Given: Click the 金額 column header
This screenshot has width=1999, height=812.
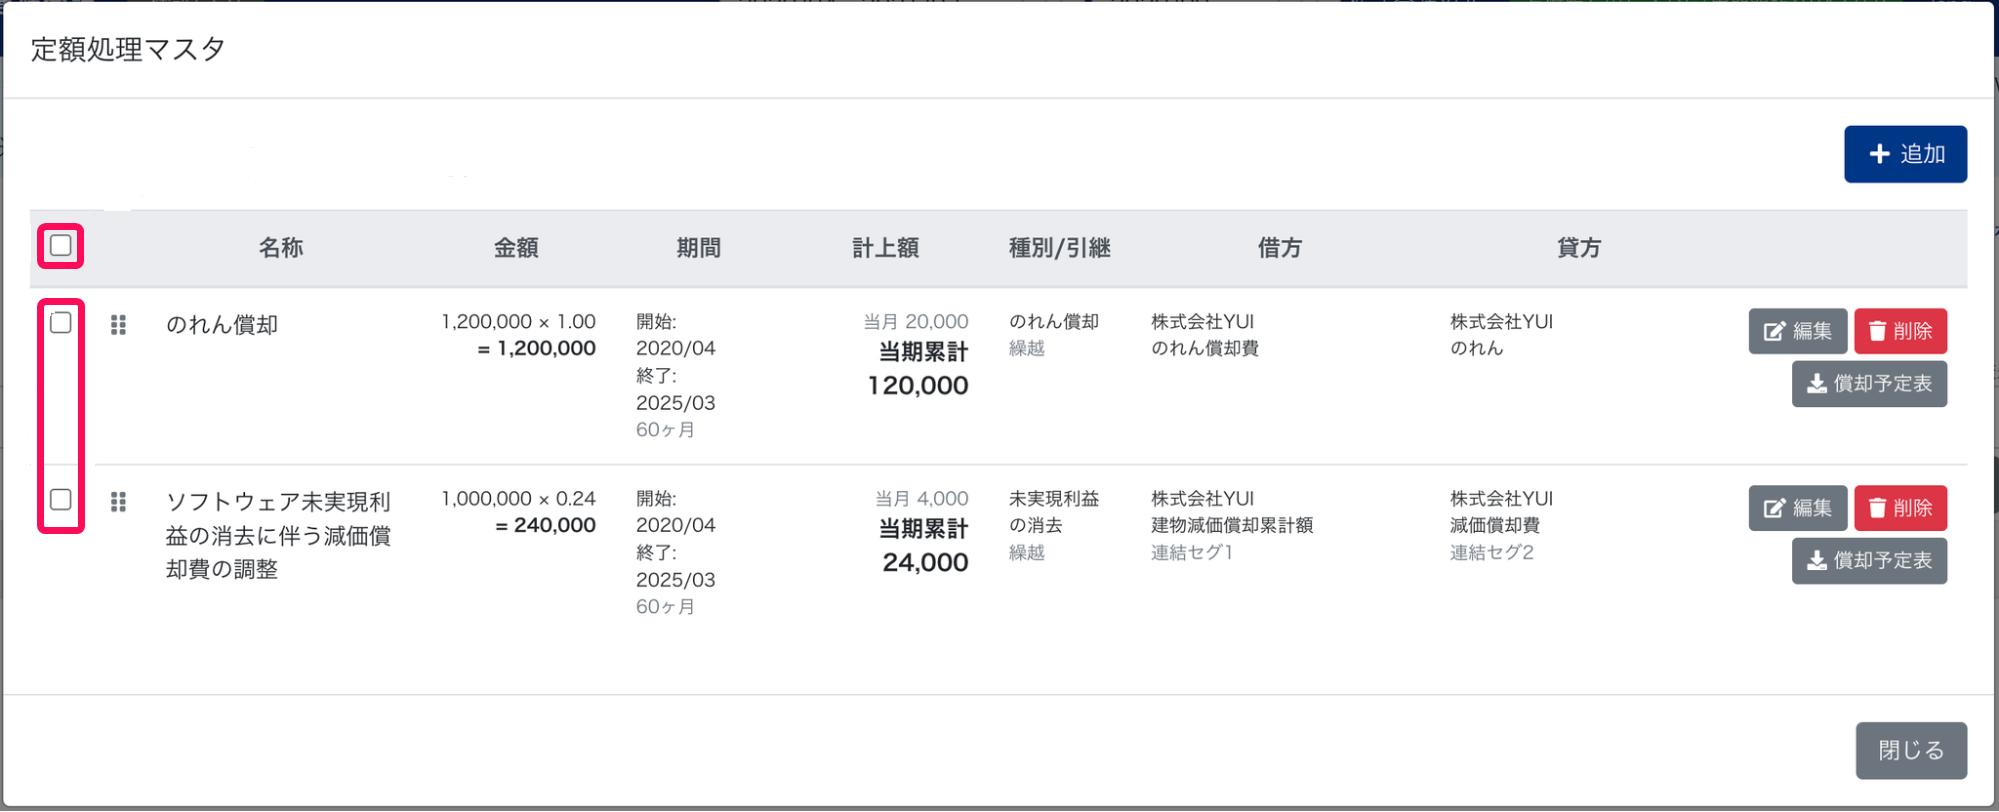Looking at the screenshot, I should click(516, 248).
